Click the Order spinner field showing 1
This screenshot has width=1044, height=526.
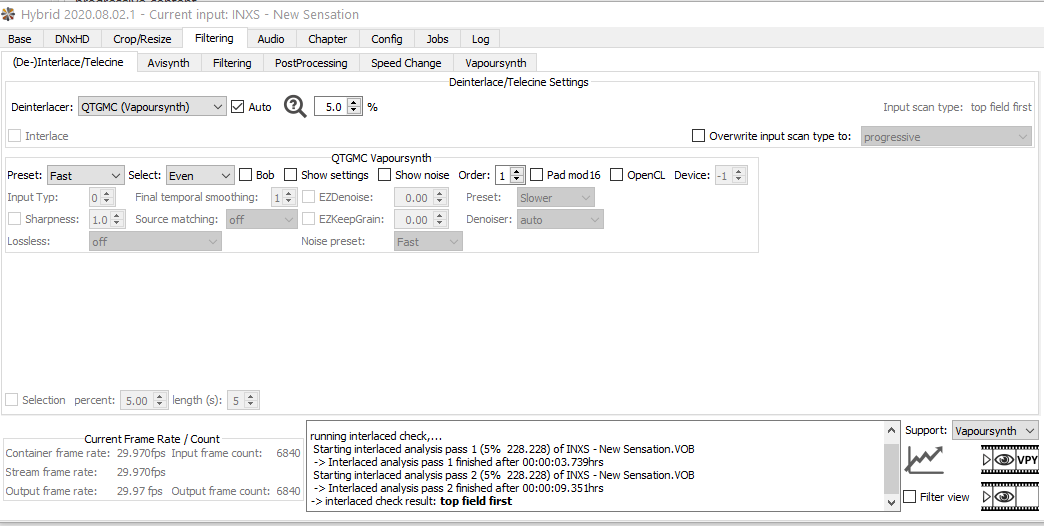pos(503,175)
